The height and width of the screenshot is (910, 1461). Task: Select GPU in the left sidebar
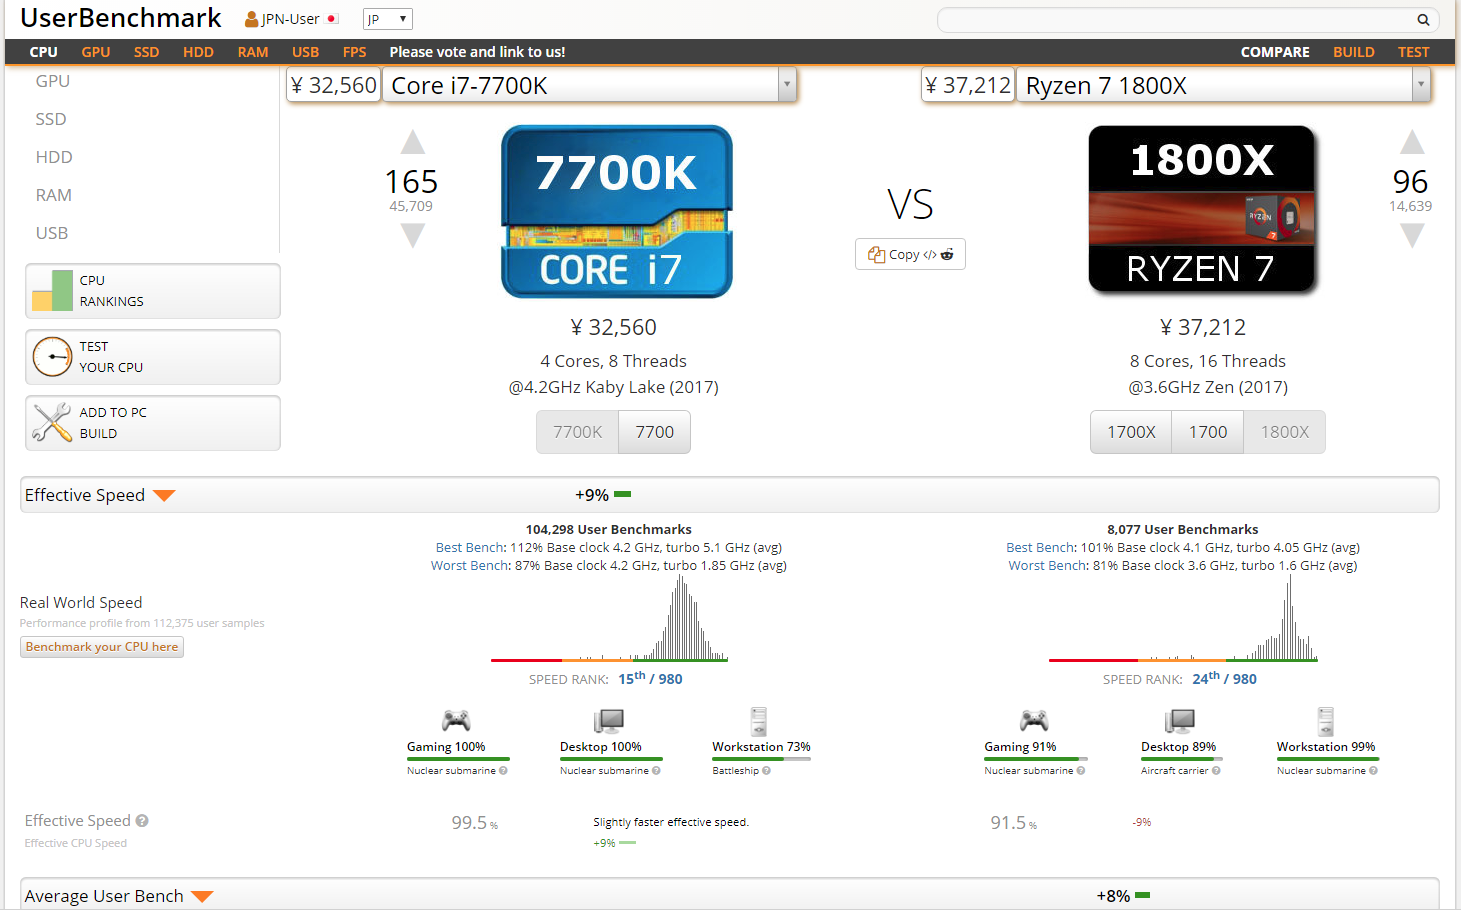[53, 81]
